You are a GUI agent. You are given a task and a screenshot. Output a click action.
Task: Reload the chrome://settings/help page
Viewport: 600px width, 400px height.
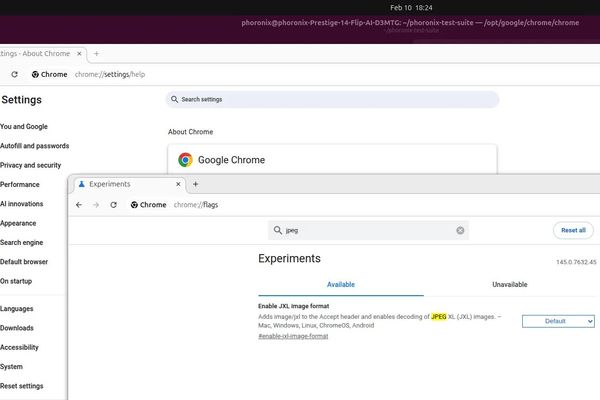[x=15, y=74]
